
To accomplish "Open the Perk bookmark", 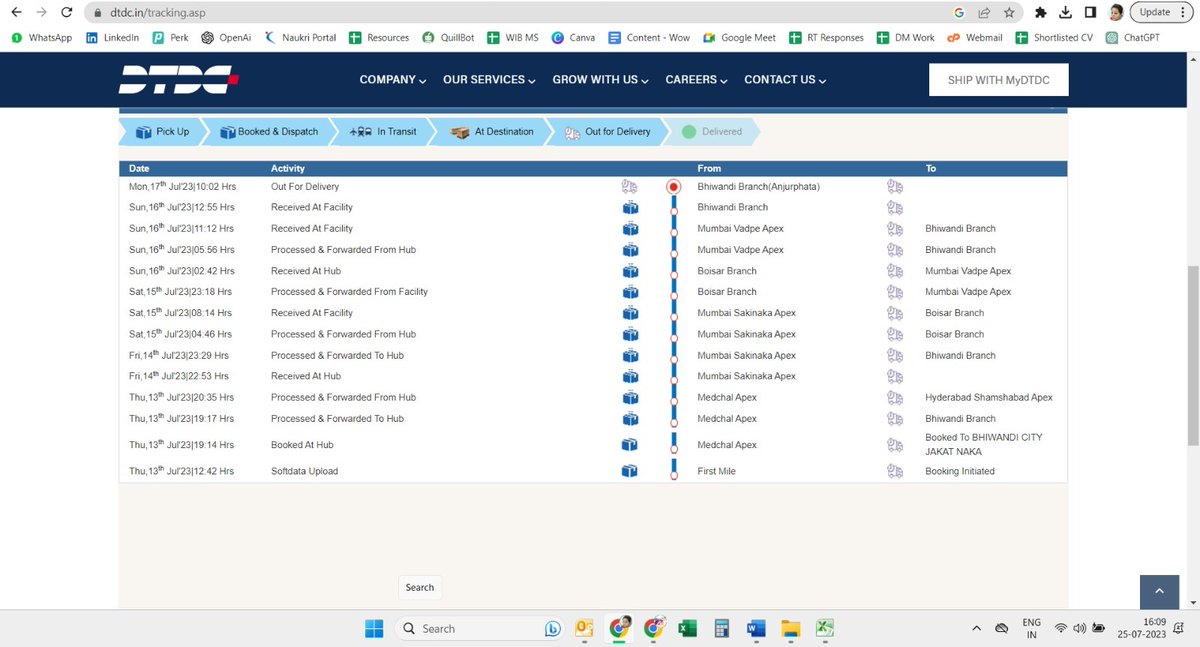I will click(172, 37).
